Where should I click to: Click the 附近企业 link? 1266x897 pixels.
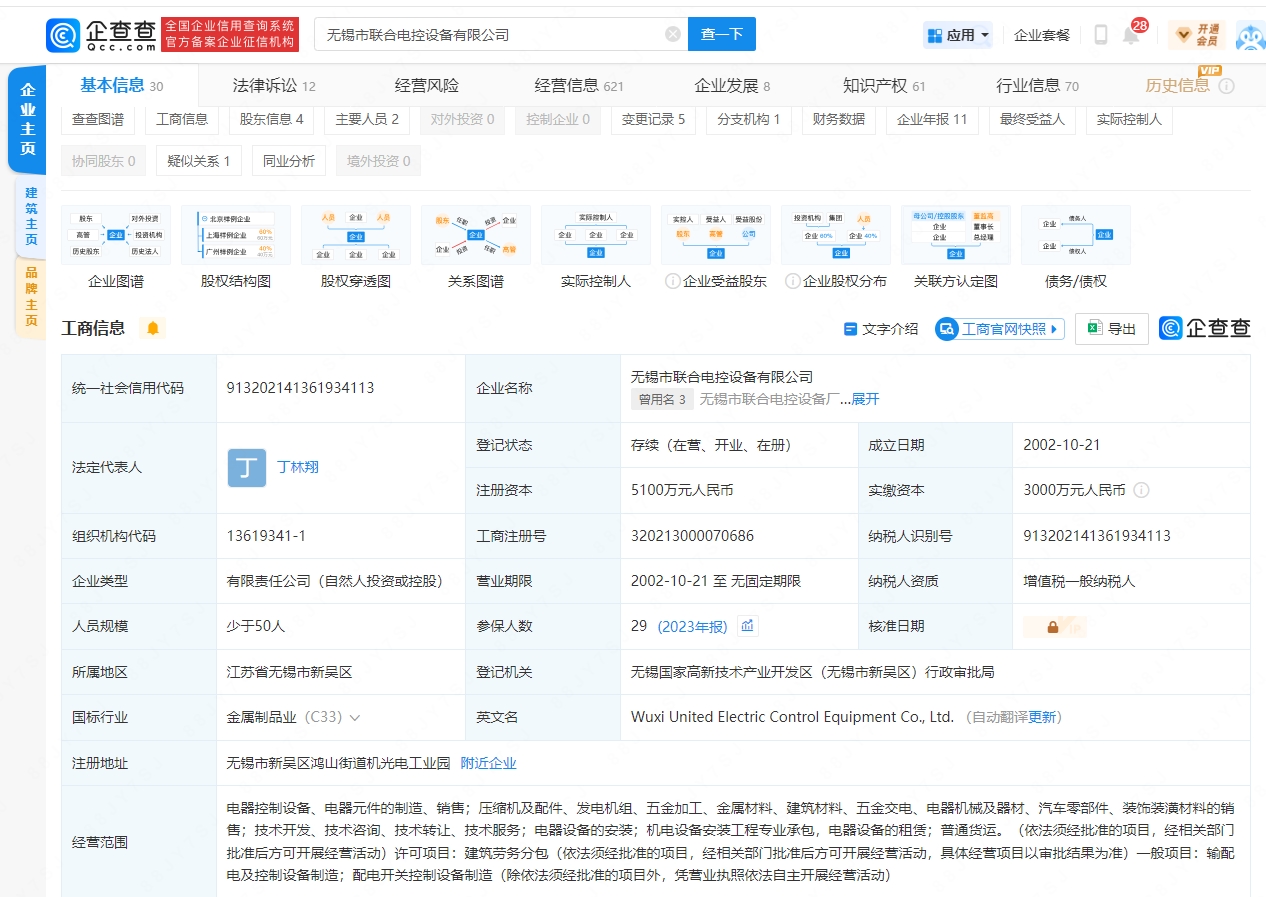coord(488,763)
